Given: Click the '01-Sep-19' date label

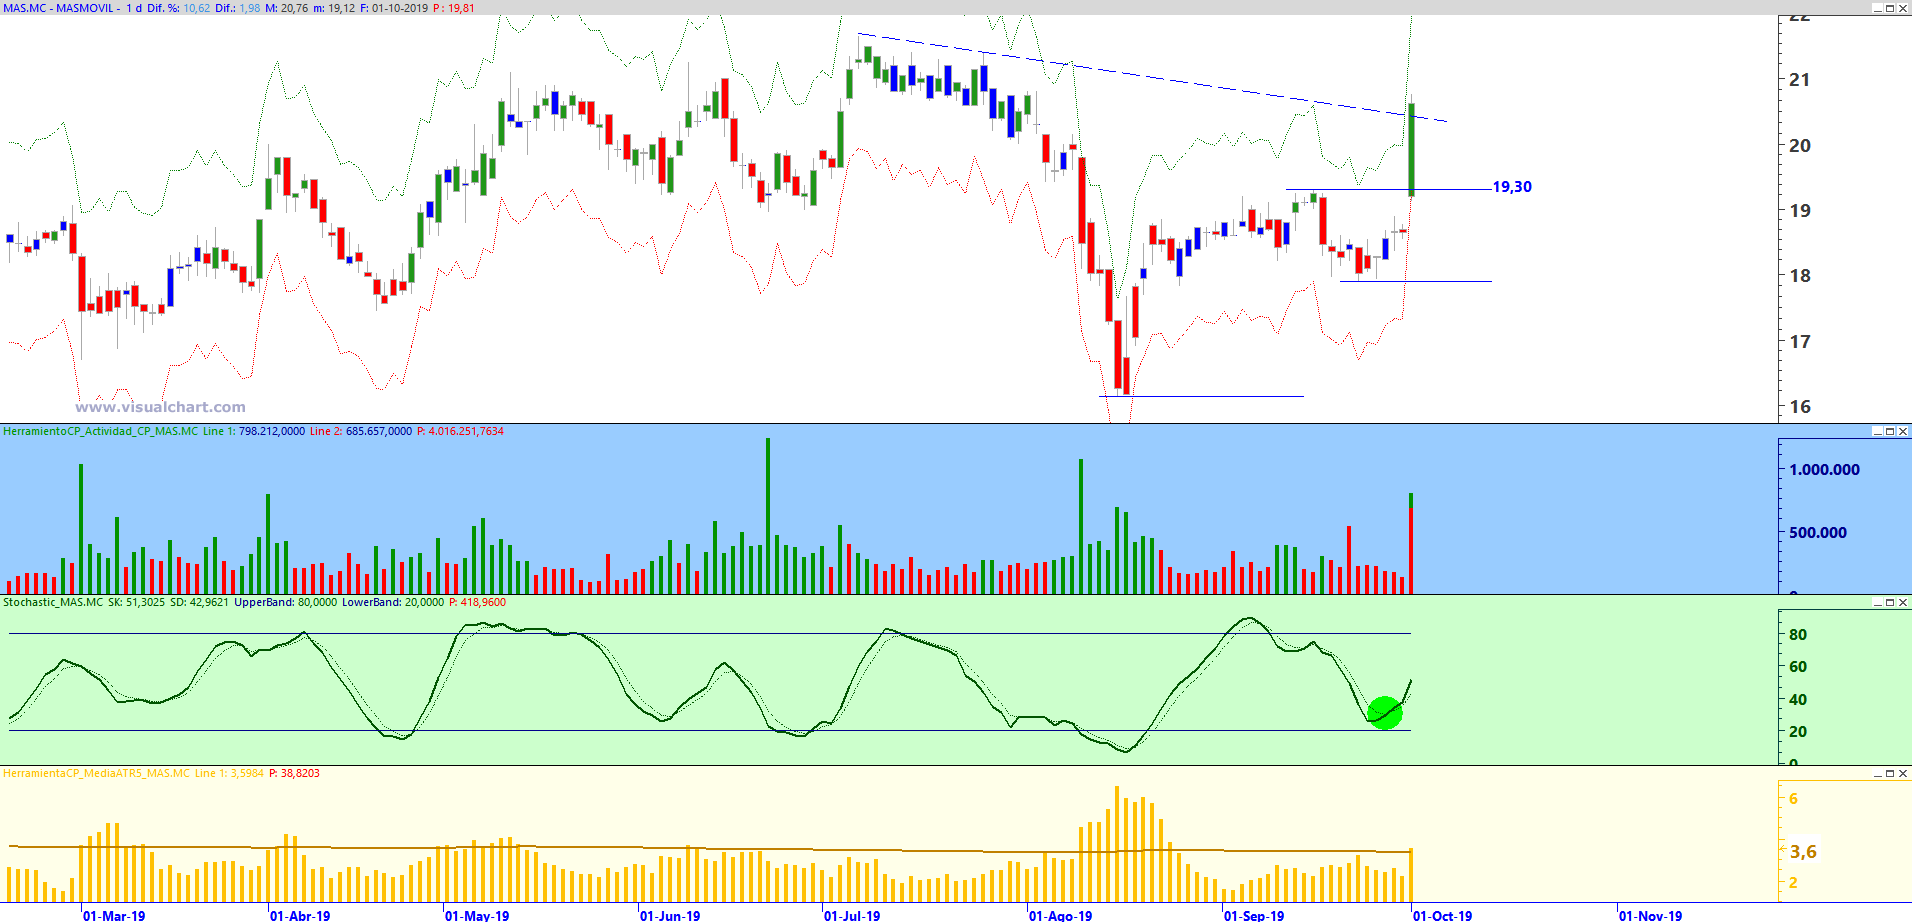Looking at the screenshot, I should point(1254,915).
